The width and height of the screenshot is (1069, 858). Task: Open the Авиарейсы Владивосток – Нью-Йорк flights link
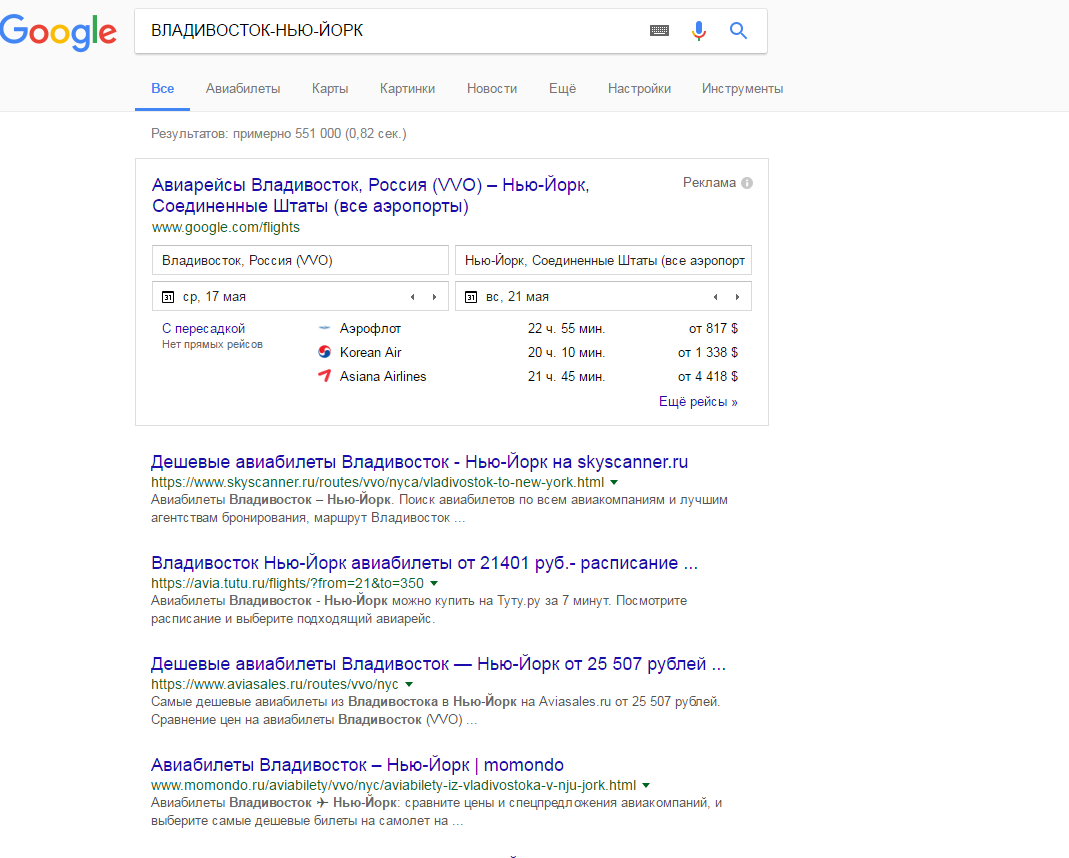[370, 196]
